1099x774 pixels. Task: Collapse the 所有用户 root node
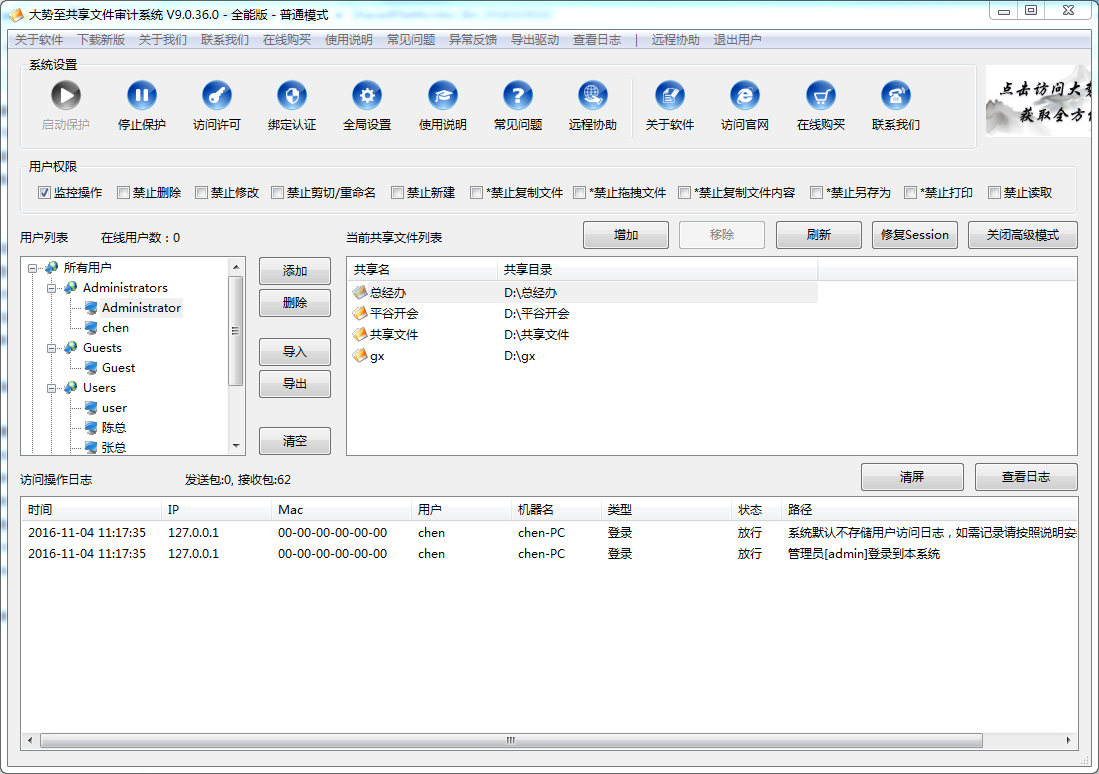33,268
